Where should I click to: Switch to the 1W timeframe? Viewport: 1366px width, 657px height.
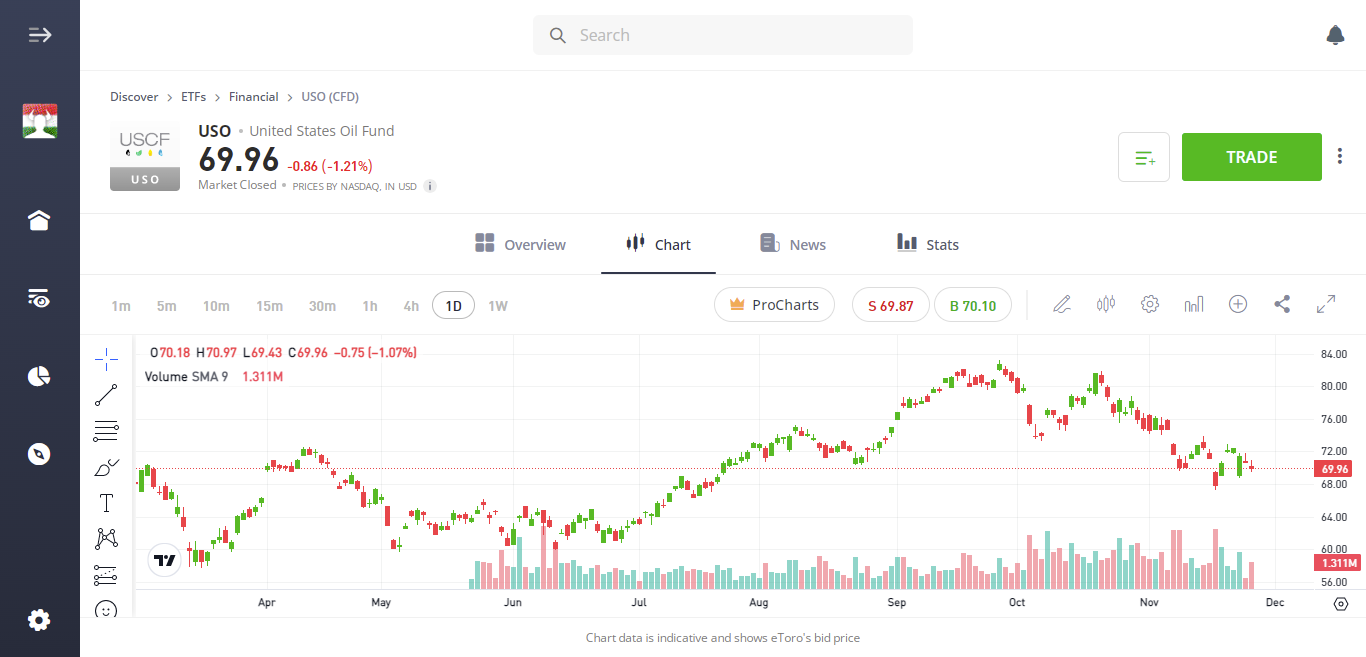point(497,306)
